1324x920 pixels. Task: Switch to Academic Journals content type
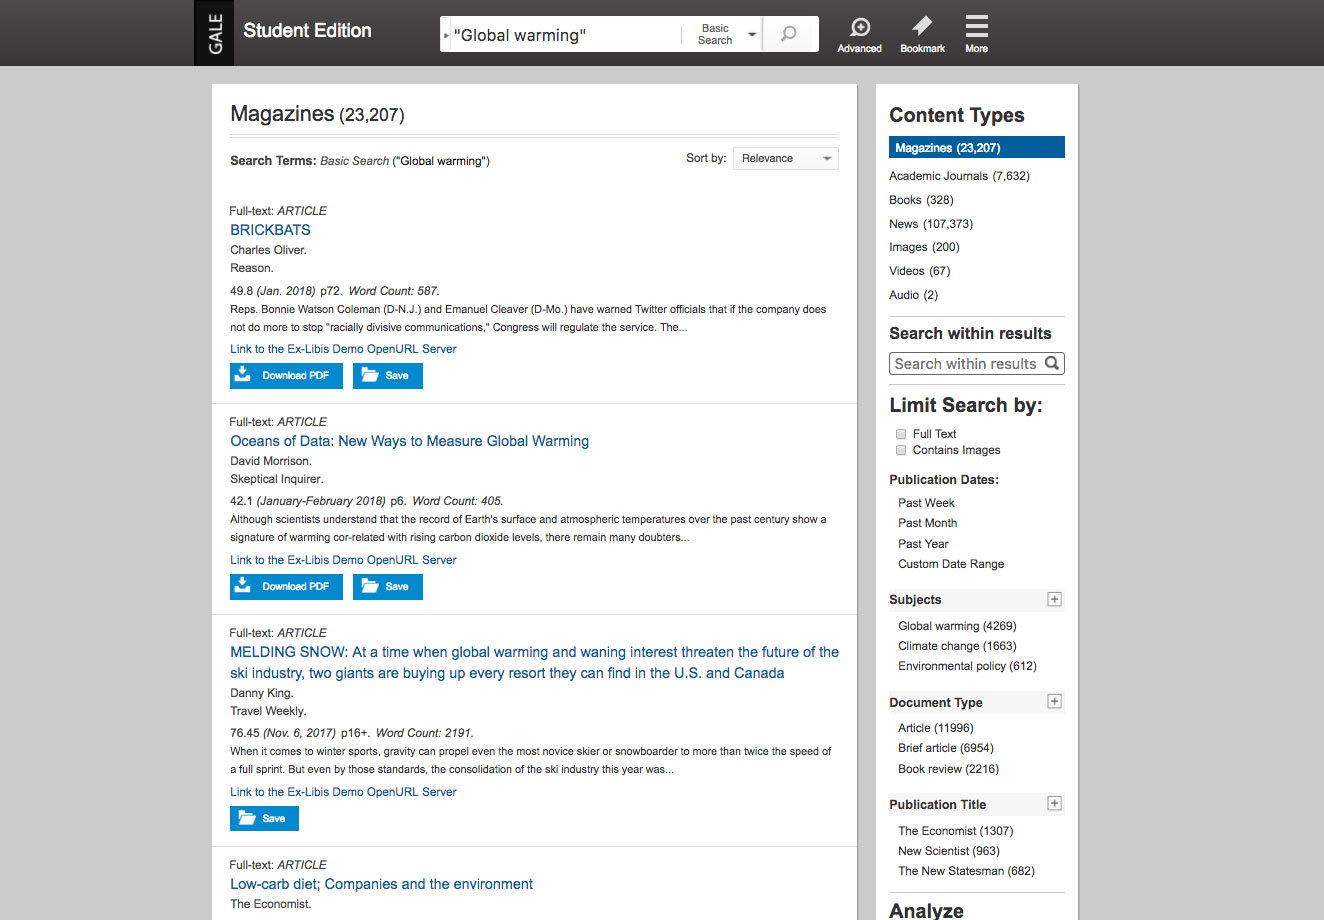tap(959, 176)
